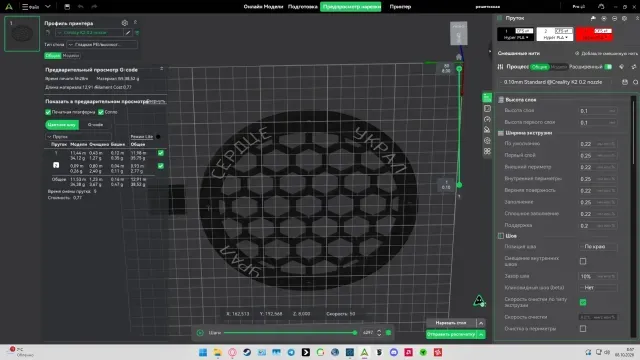Open the Файл menu
Screen dimensions: 640x360
pos(32,7)
